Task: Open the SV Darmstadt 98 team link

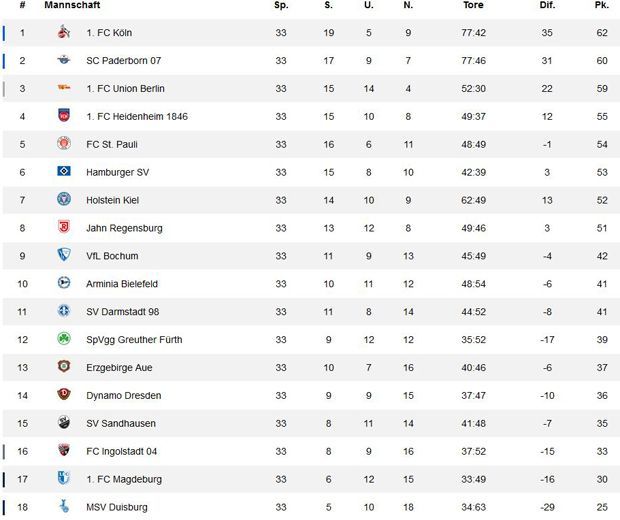Action: click(123, 312)
